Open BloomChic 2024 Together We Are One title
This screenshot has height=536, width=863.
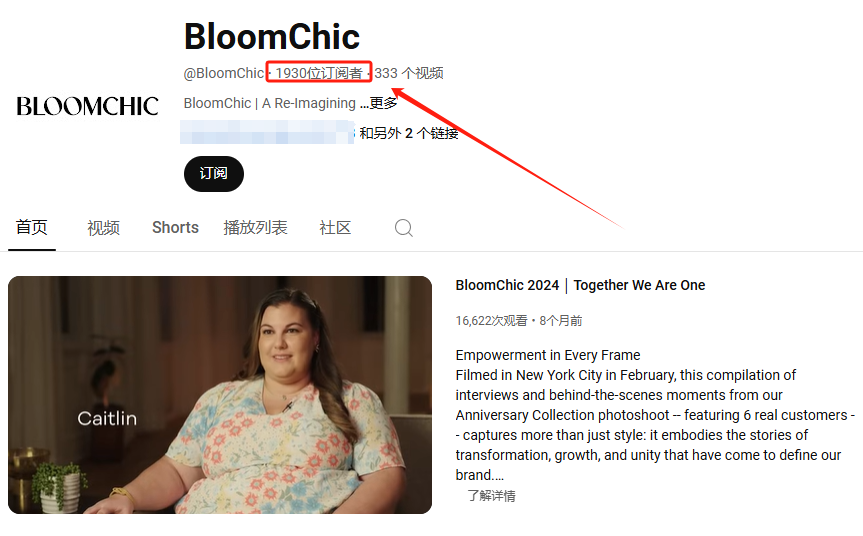(x=580, y=285)
